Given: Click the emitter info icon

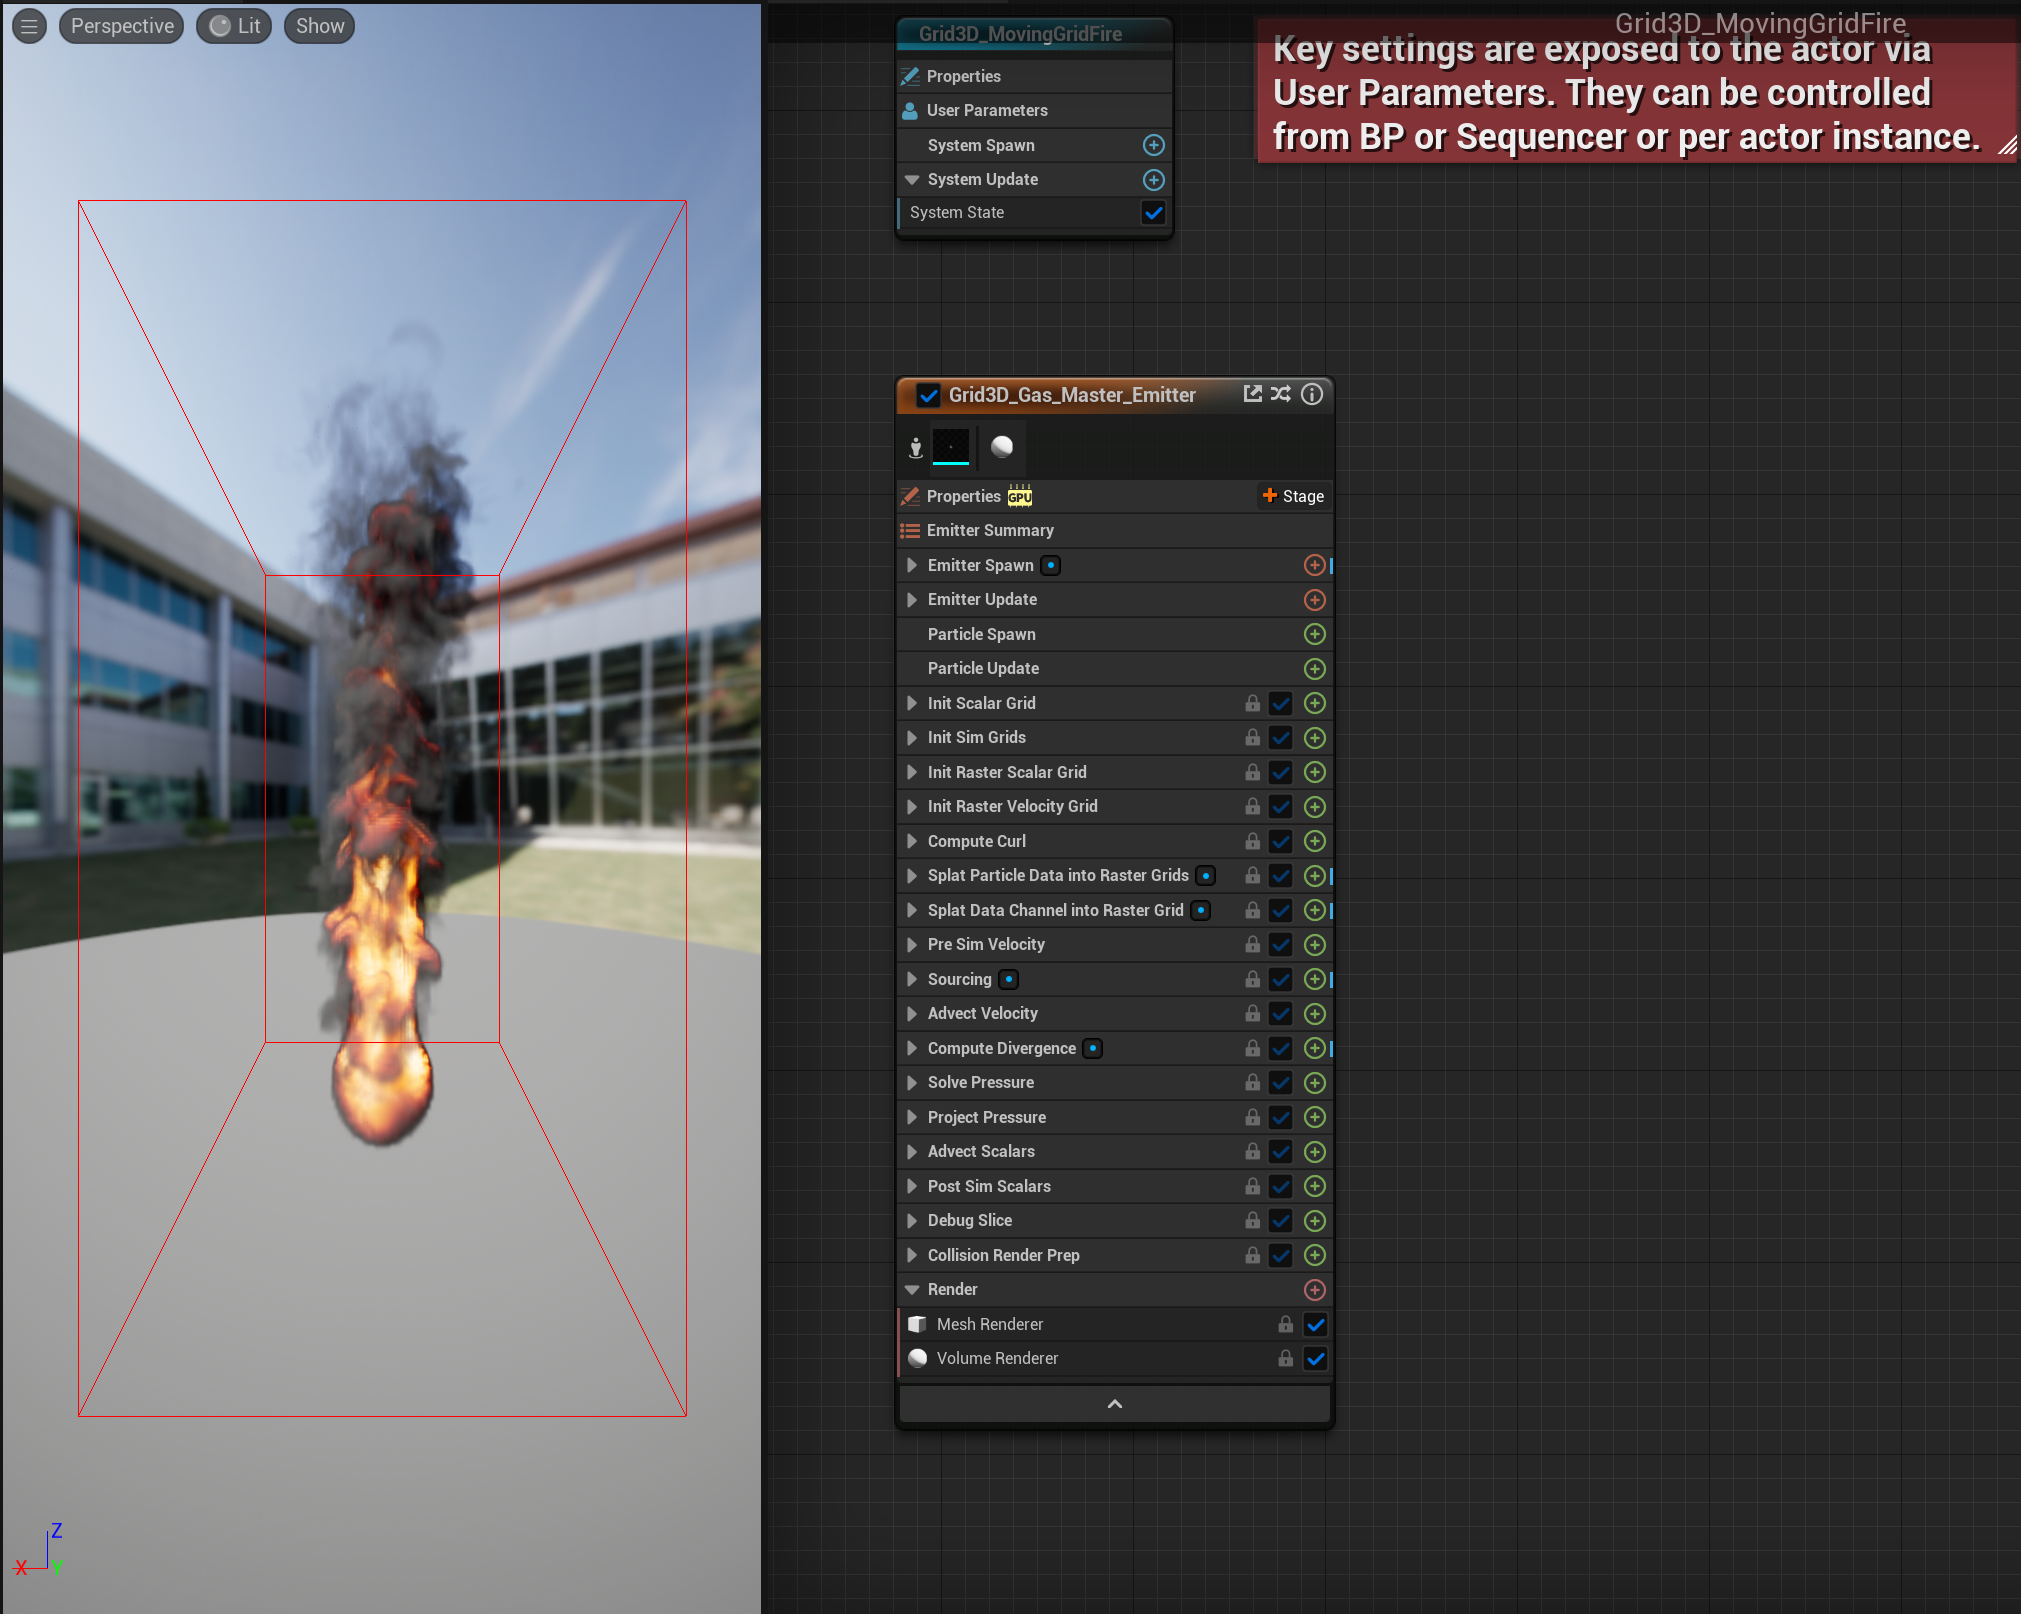Looking at the screenshot, I should coord(1312,394).
